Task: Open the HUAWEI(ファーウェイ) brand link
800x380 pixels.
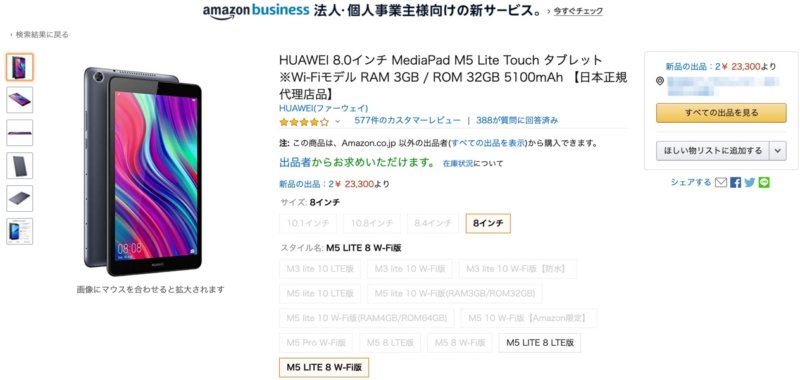Action: pyautogui.click(x=323, y=108)
